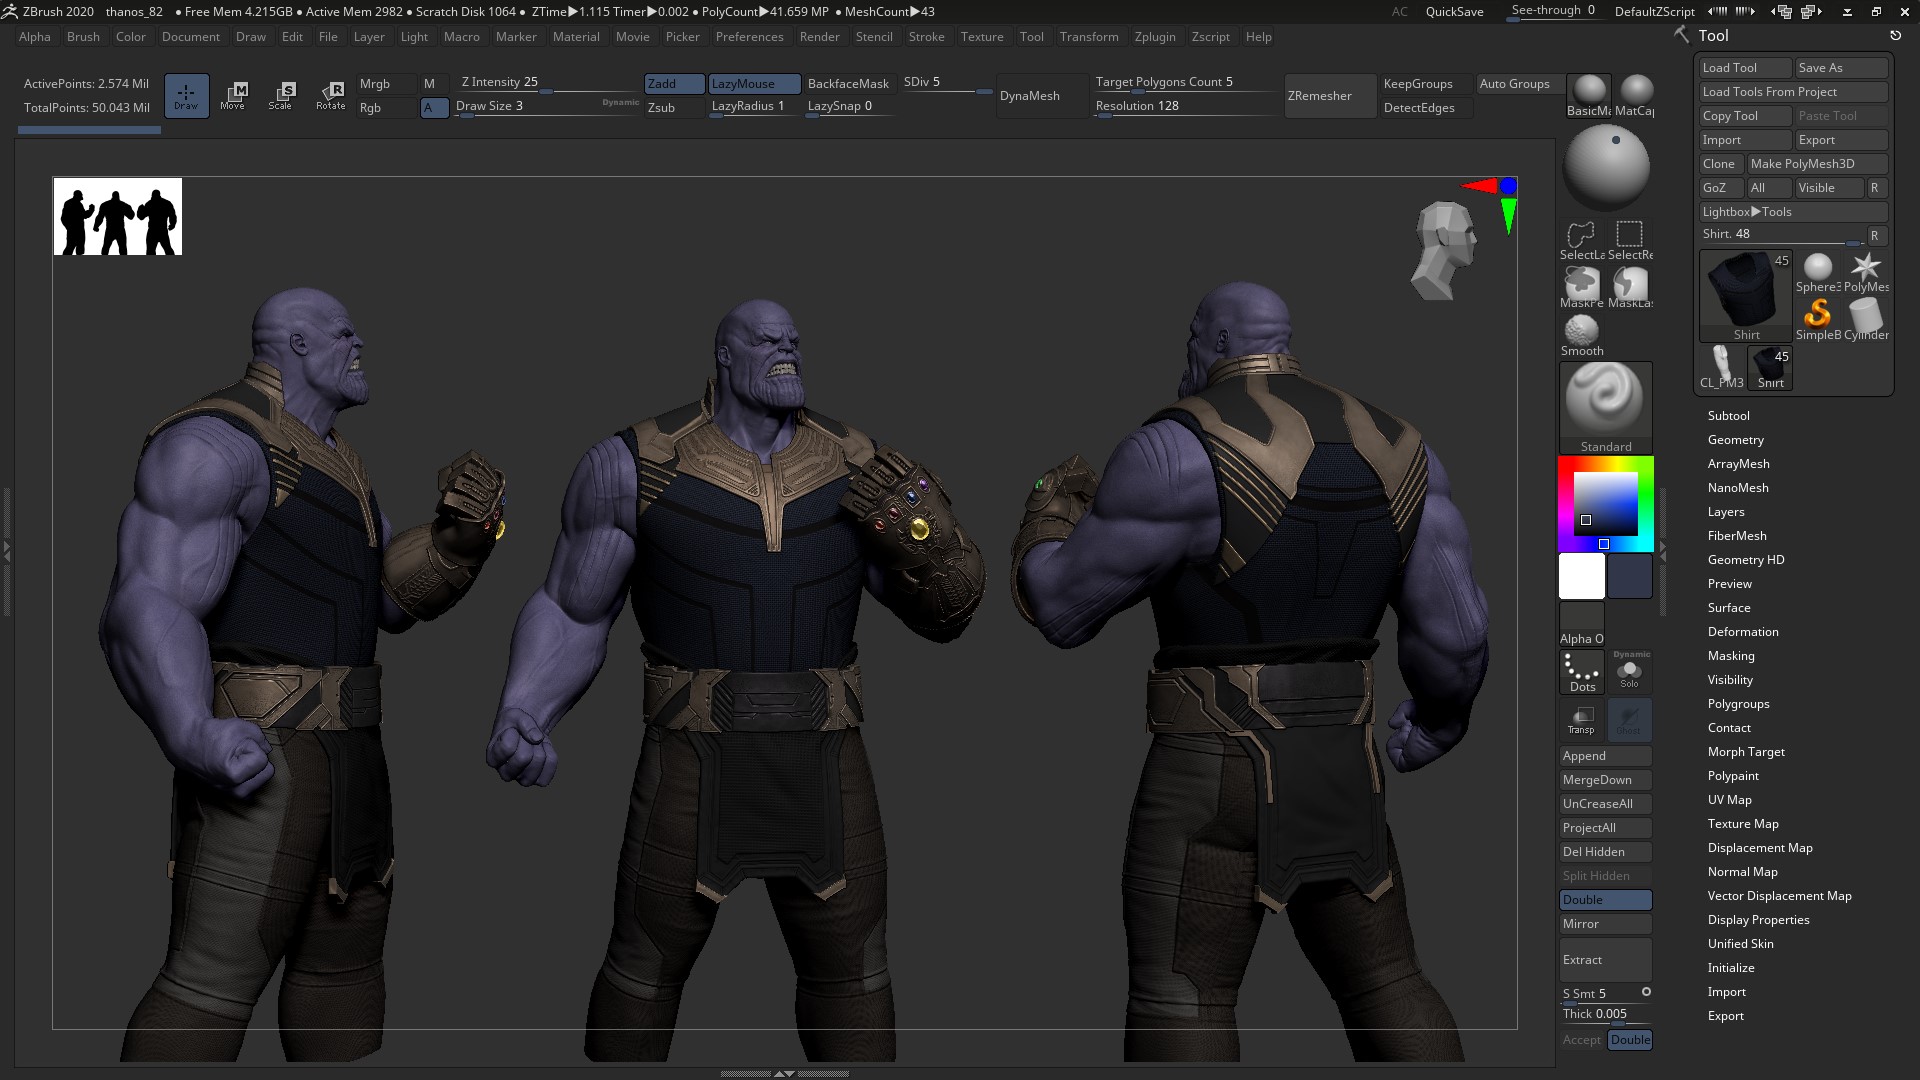
Task: Toggle Mrgb channel mode
Action: pos(386,84)
